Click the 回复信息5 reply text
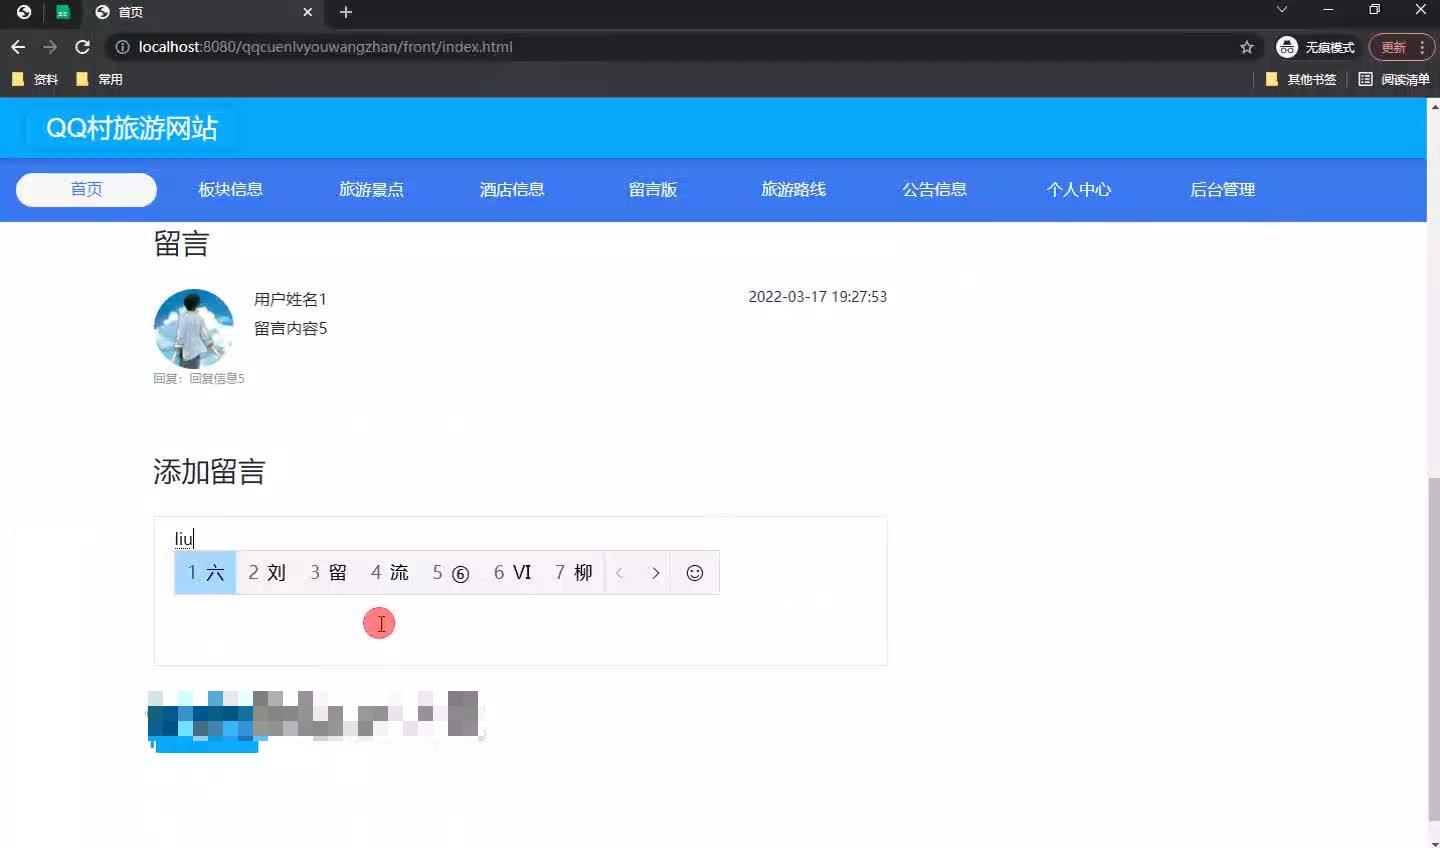The width and height of the screenshot is (1440, 848). click(217, 378)
